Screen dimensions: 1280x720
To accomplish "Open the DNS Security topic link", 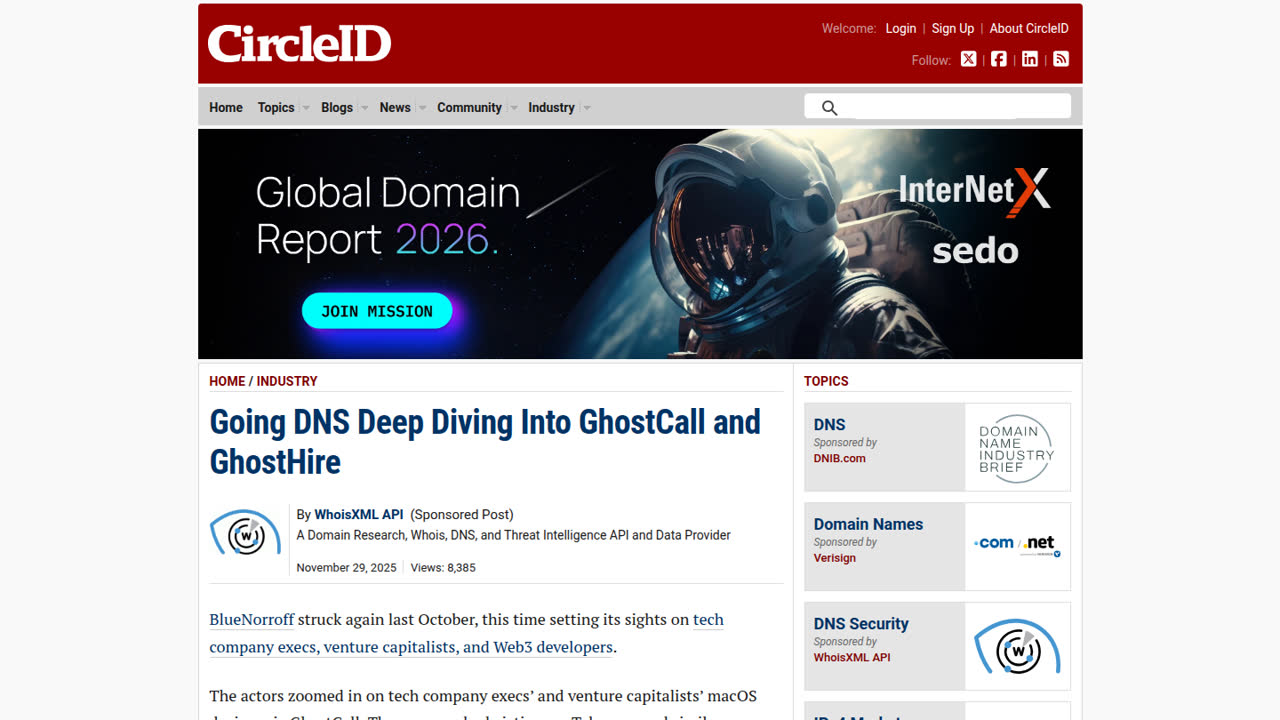I will (861, 623).
